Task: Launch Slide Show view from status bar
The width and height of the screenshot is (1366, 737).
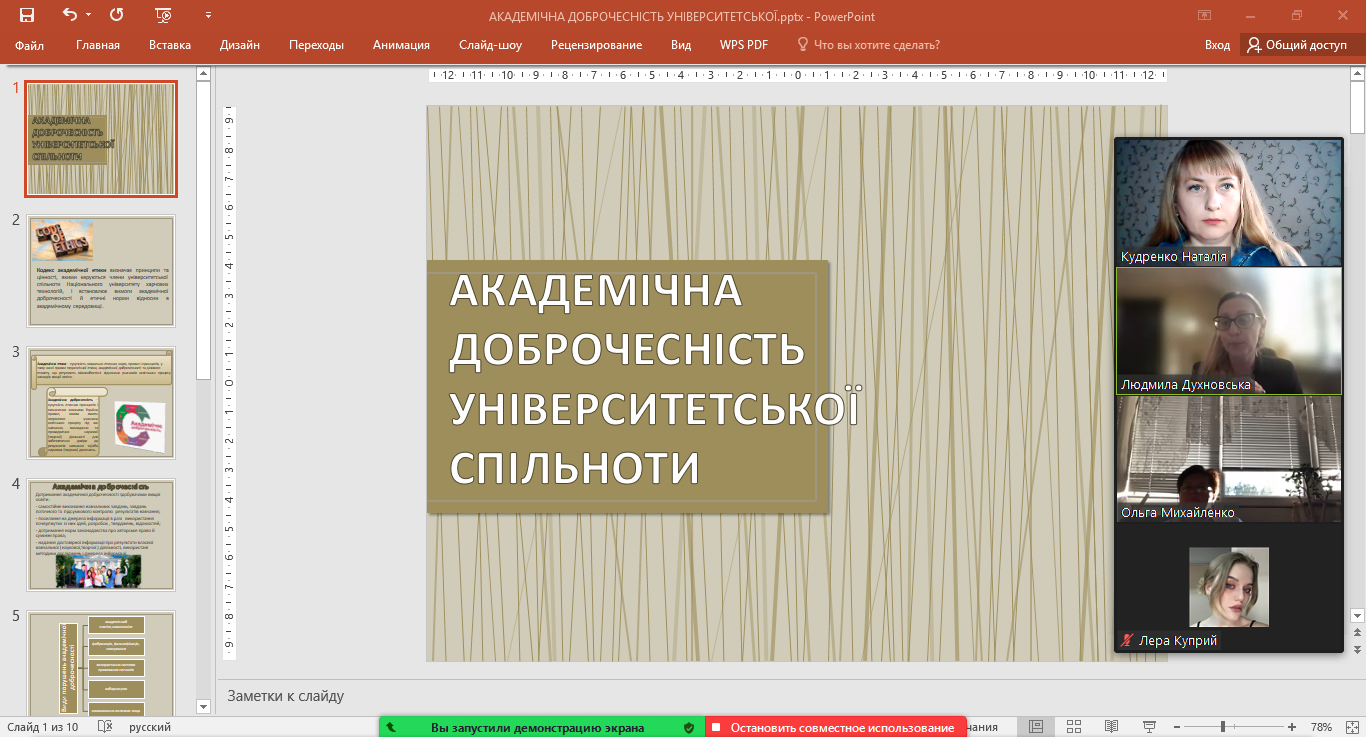Action: point(1149,727)
